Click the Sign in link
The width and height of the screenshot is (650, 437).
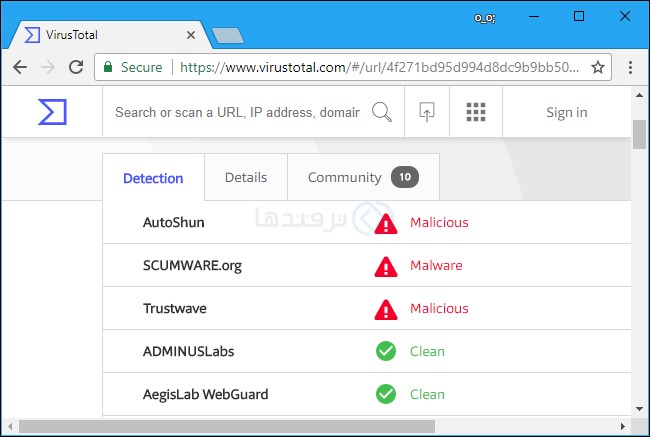click(x=567, y=112)
